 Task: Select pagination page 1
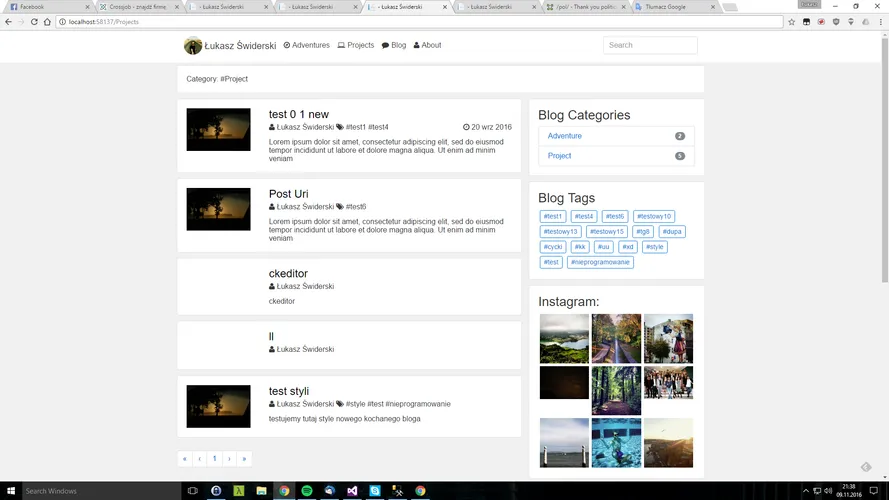pyautogui.click(x=214, y=459)
